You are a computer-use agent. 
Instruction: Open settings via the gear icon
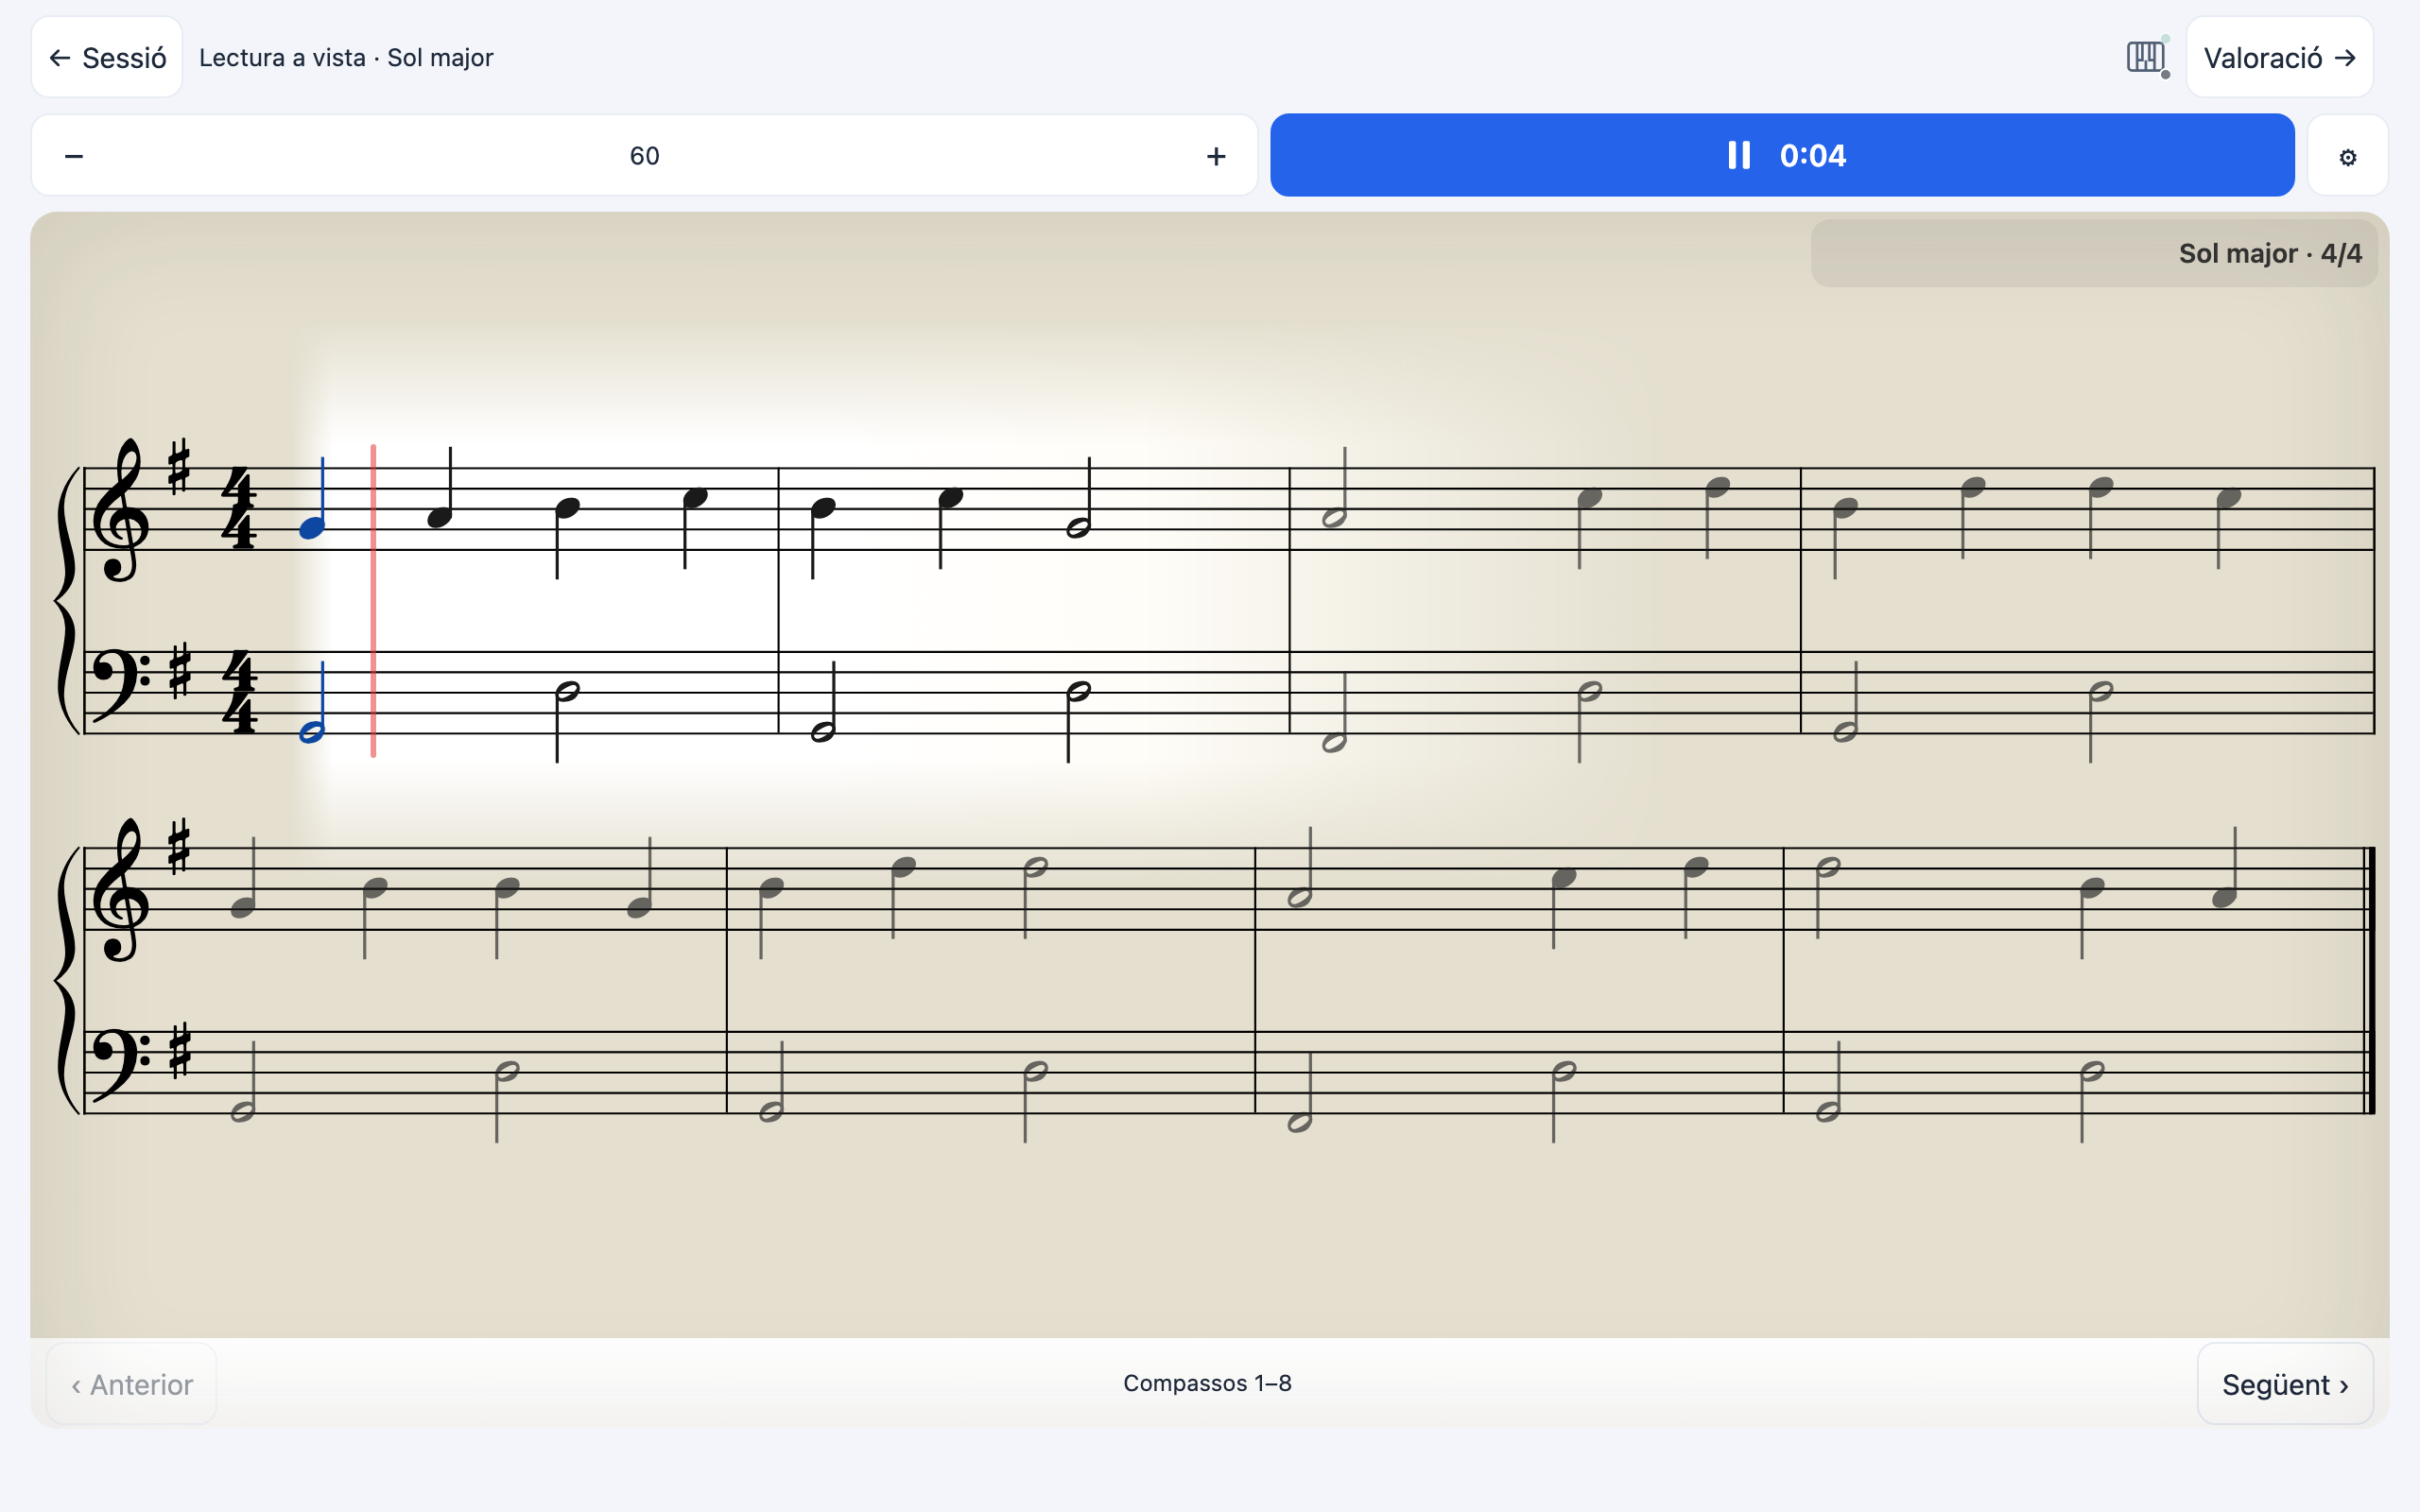click(x=2347, y=156)
